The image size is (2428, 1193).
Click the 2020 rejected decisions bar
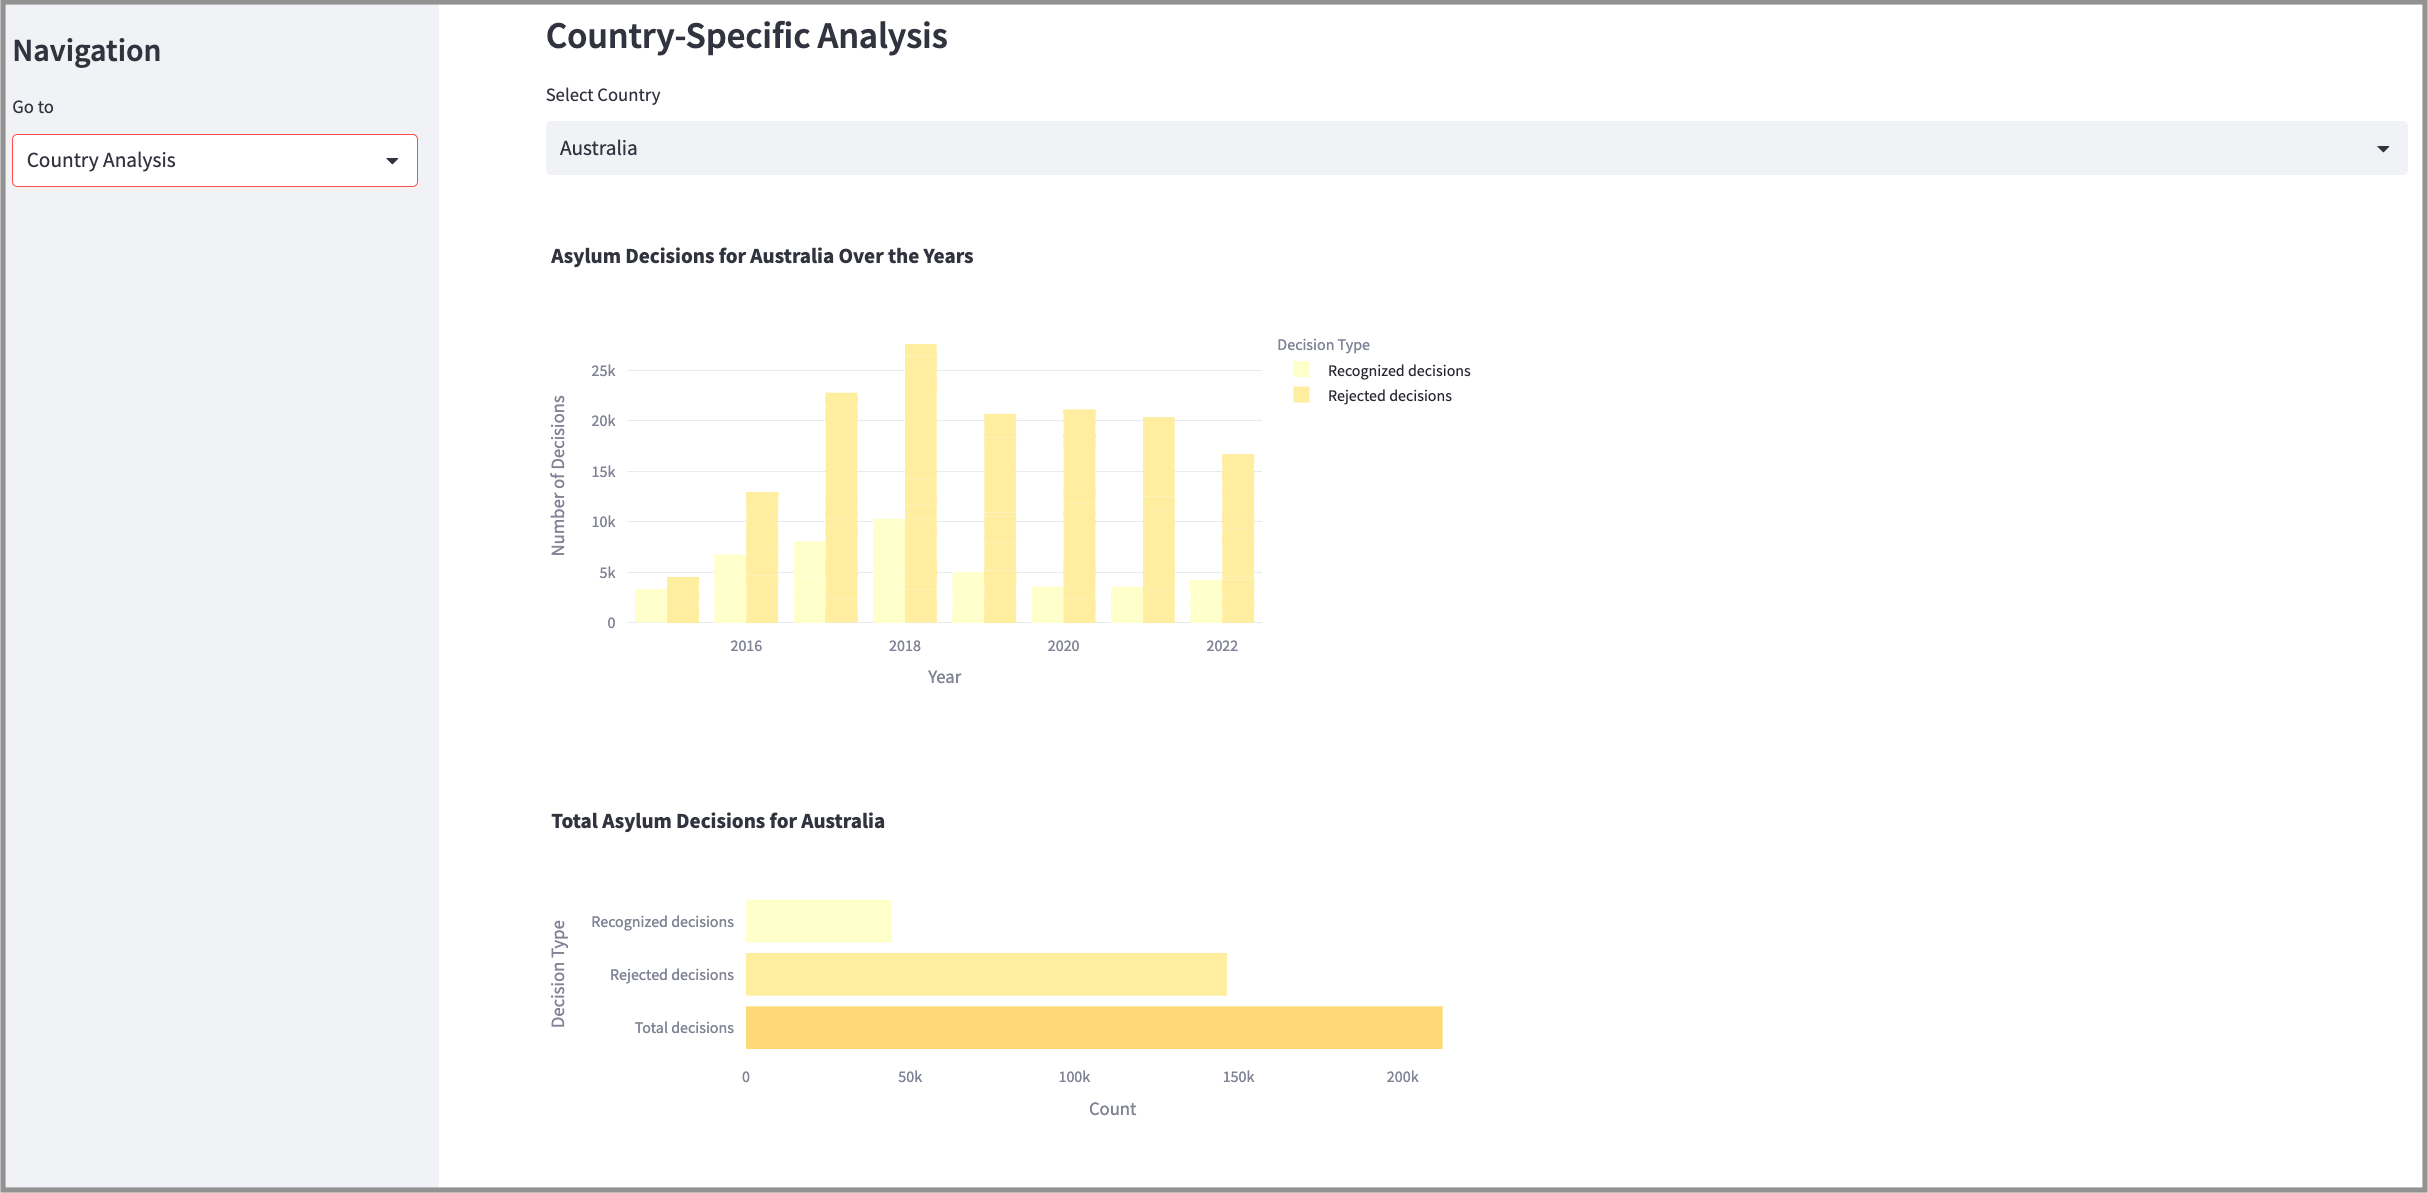coord(1079,515)
